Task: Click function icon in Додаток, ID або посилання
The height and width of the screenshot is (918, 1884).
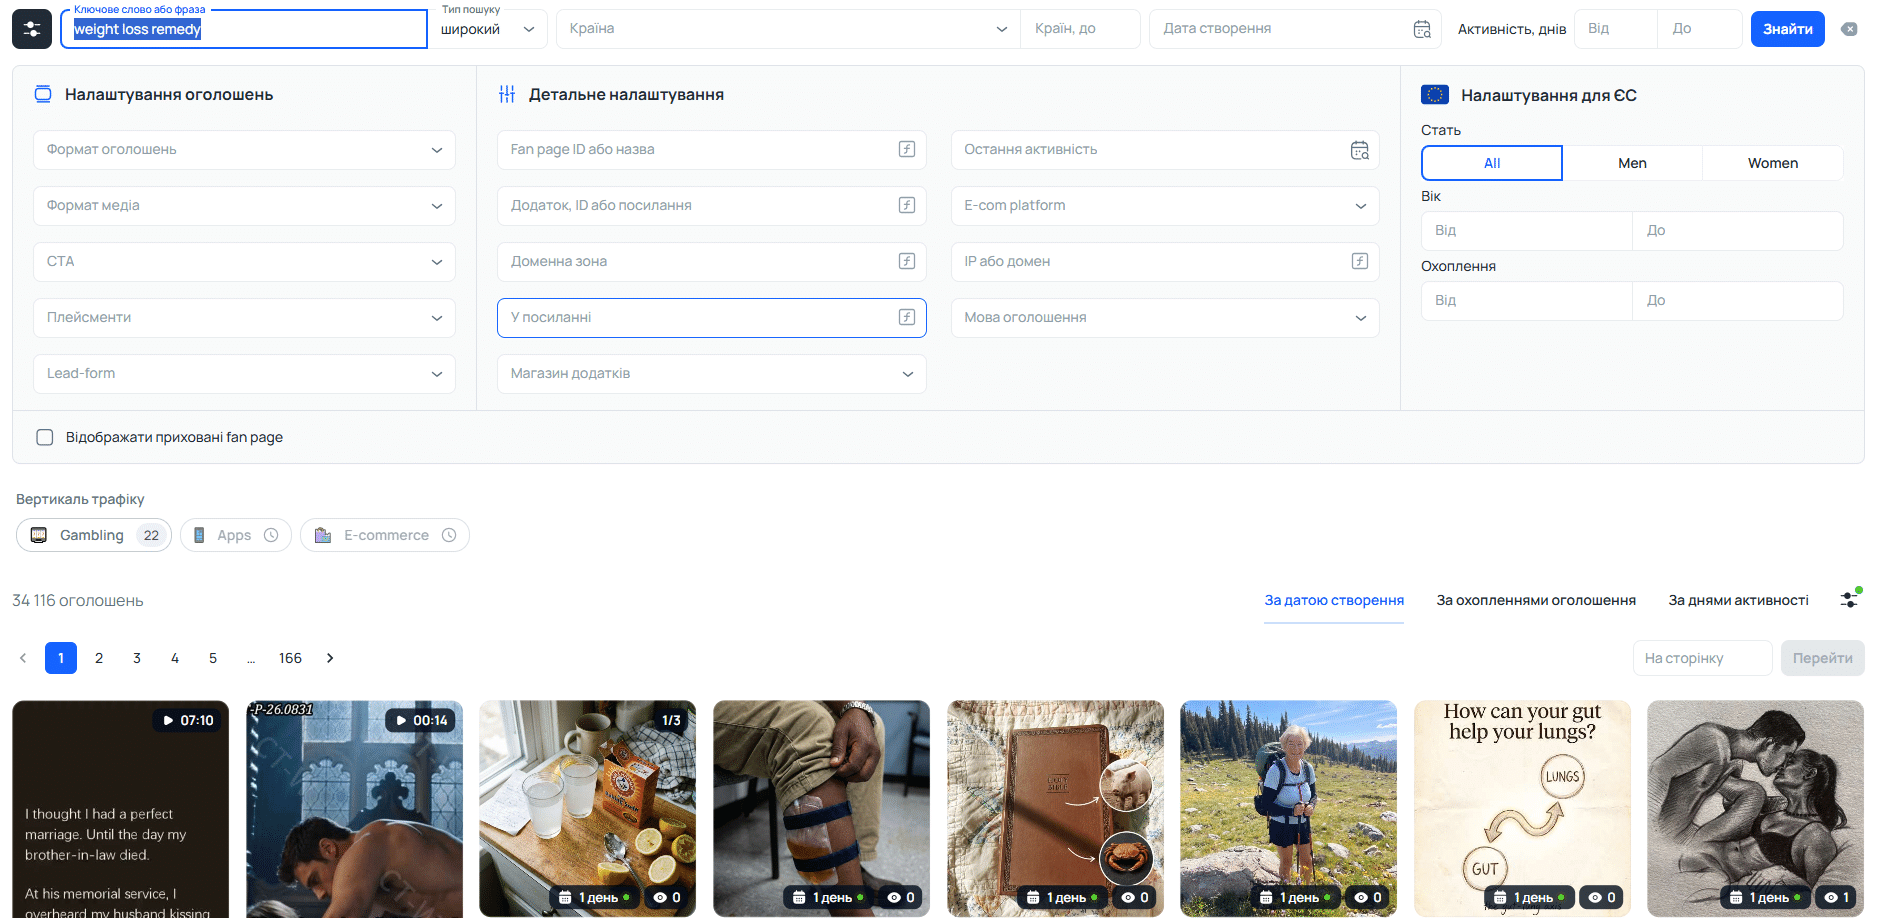Action: [907, 205]
